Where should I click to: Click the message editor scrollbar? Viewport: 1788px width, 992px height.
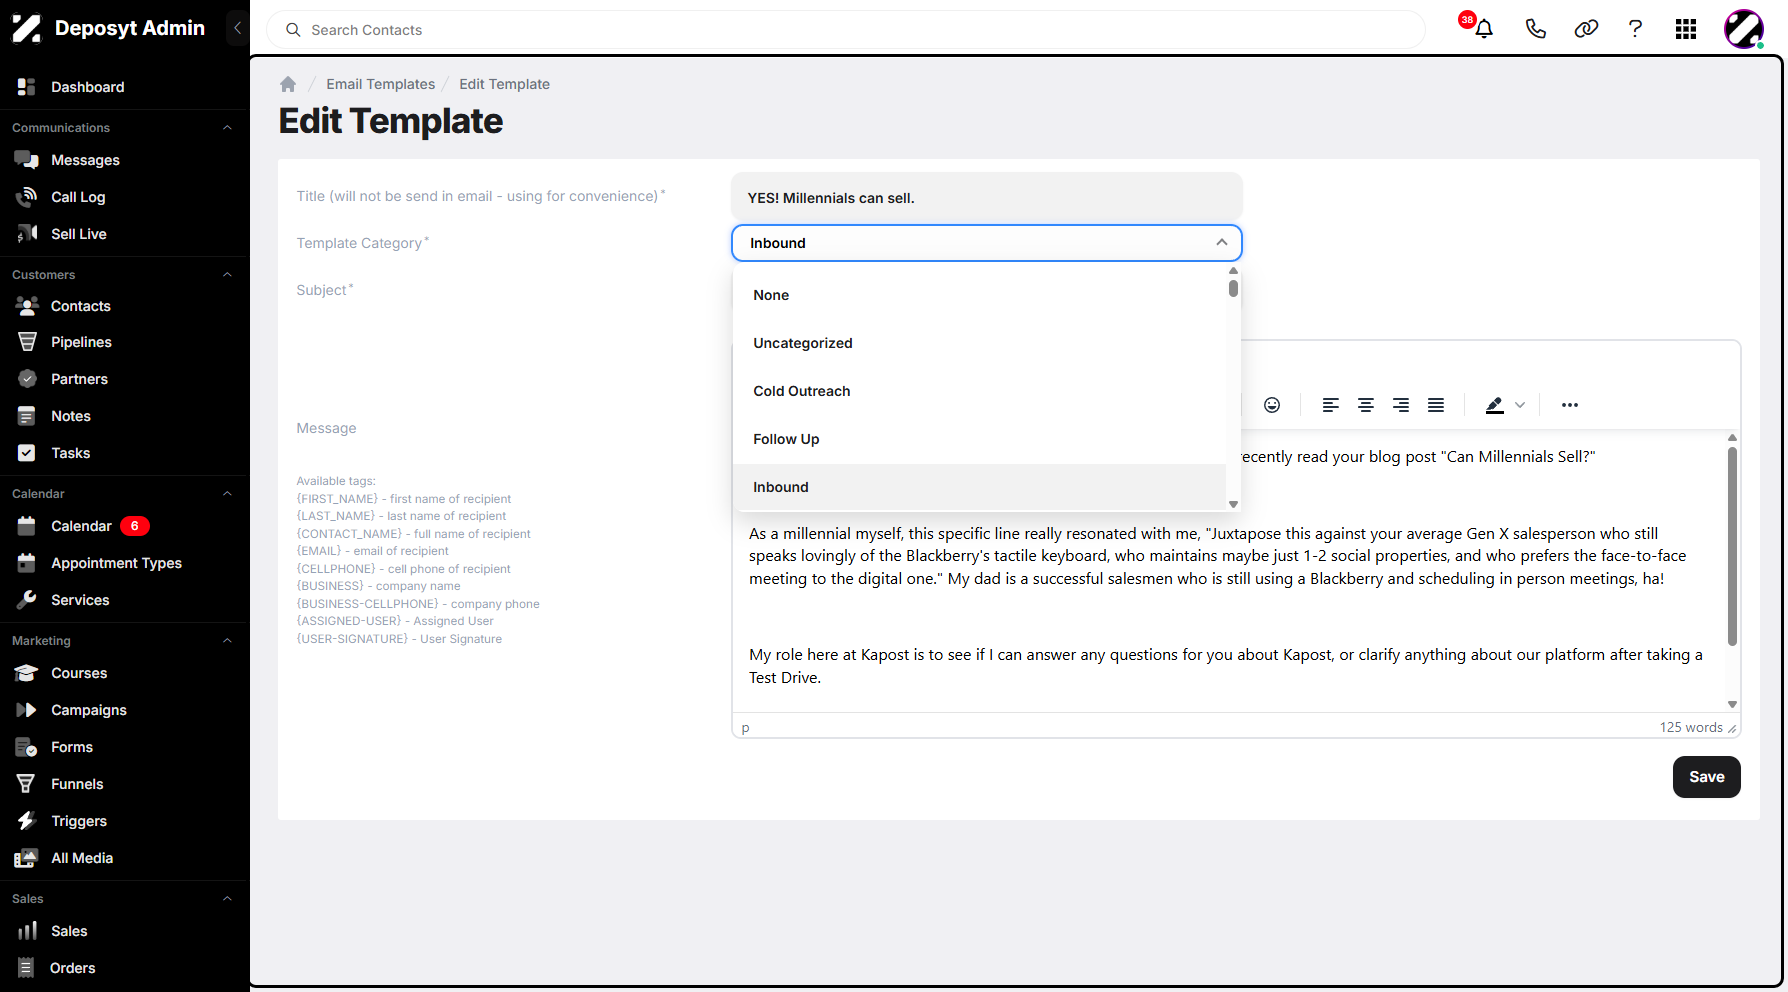[x=1732, y=546]
